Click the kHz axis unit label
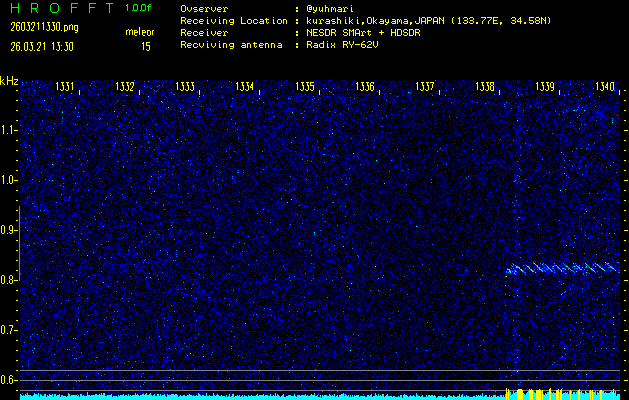 [9, 81]
